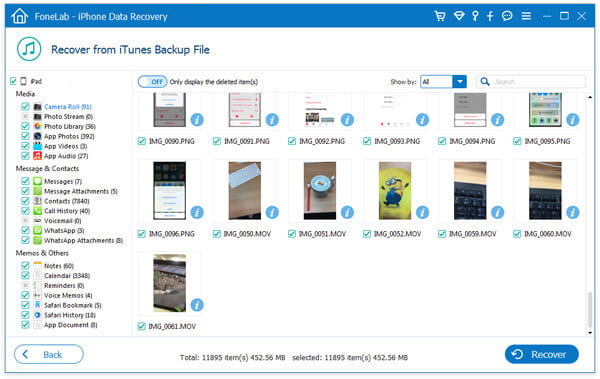The width and height of the screenshot is (600, 379).
Task: Open the hamburger menu icon
Action: pos(526,16)
